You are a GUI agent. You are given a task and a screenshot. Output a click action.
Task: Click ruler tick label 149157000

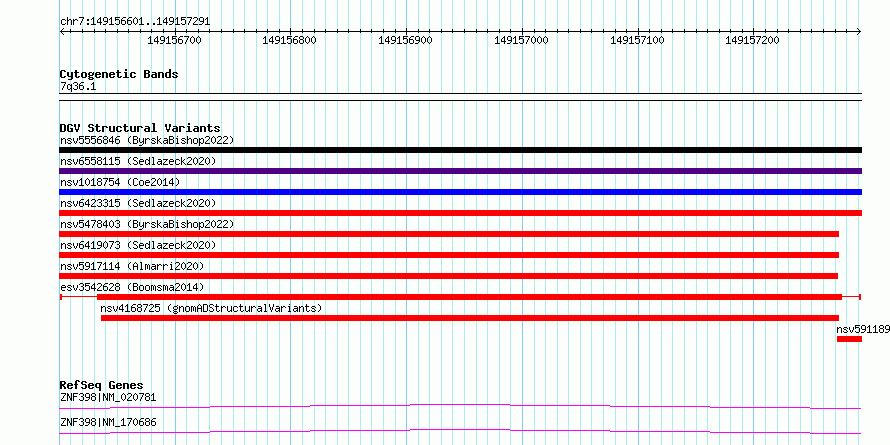pos(521,40)
